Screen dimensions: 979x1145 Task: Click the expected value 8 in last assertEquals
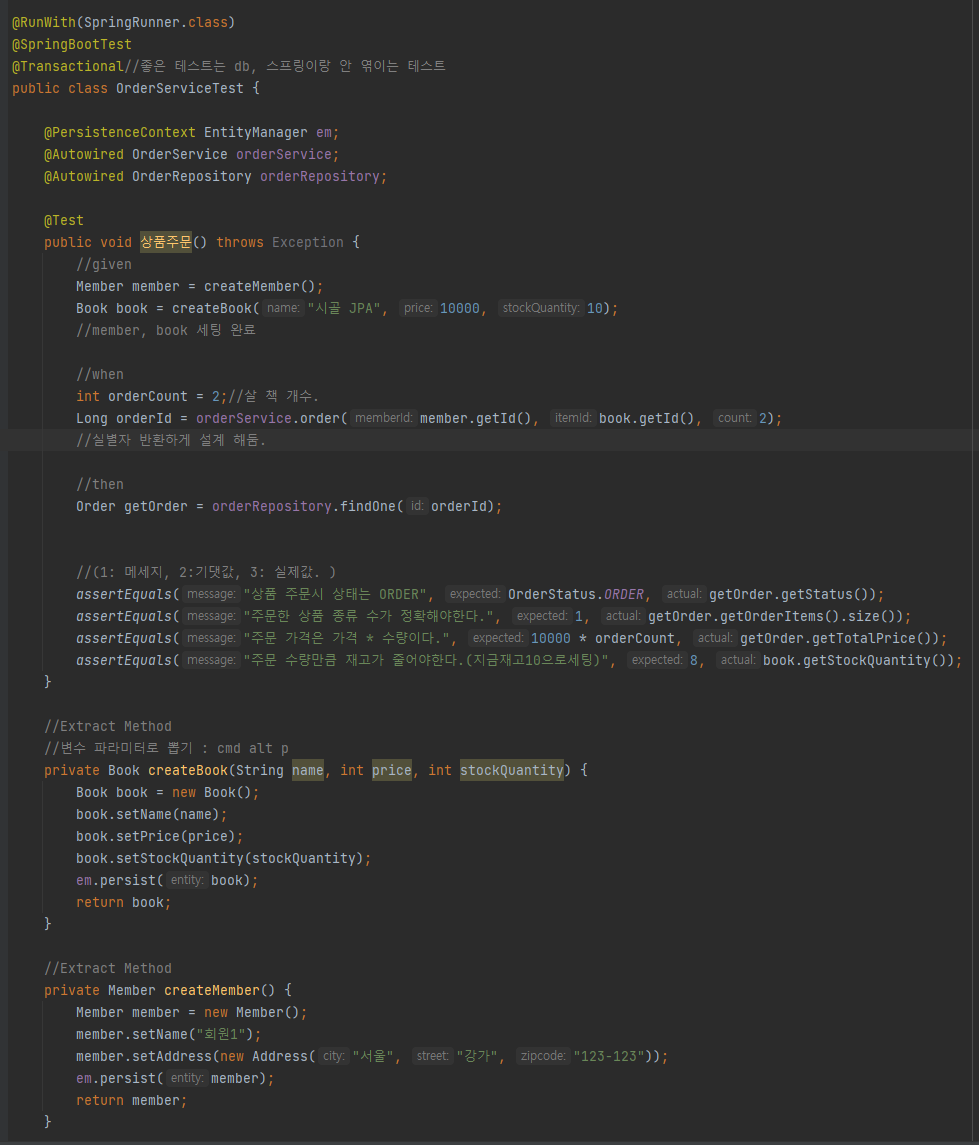[694, 660]
